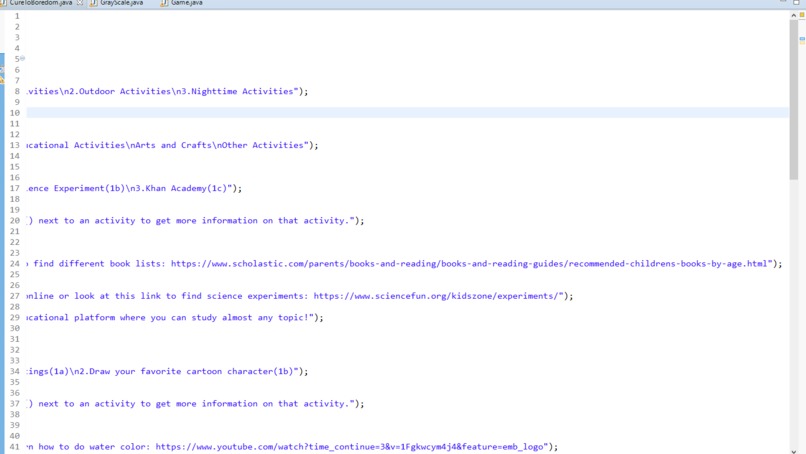Click line number 34 in the gutter
Image resolution: width=806 pixels, height=454 pixels.
[x=14, y=371]
